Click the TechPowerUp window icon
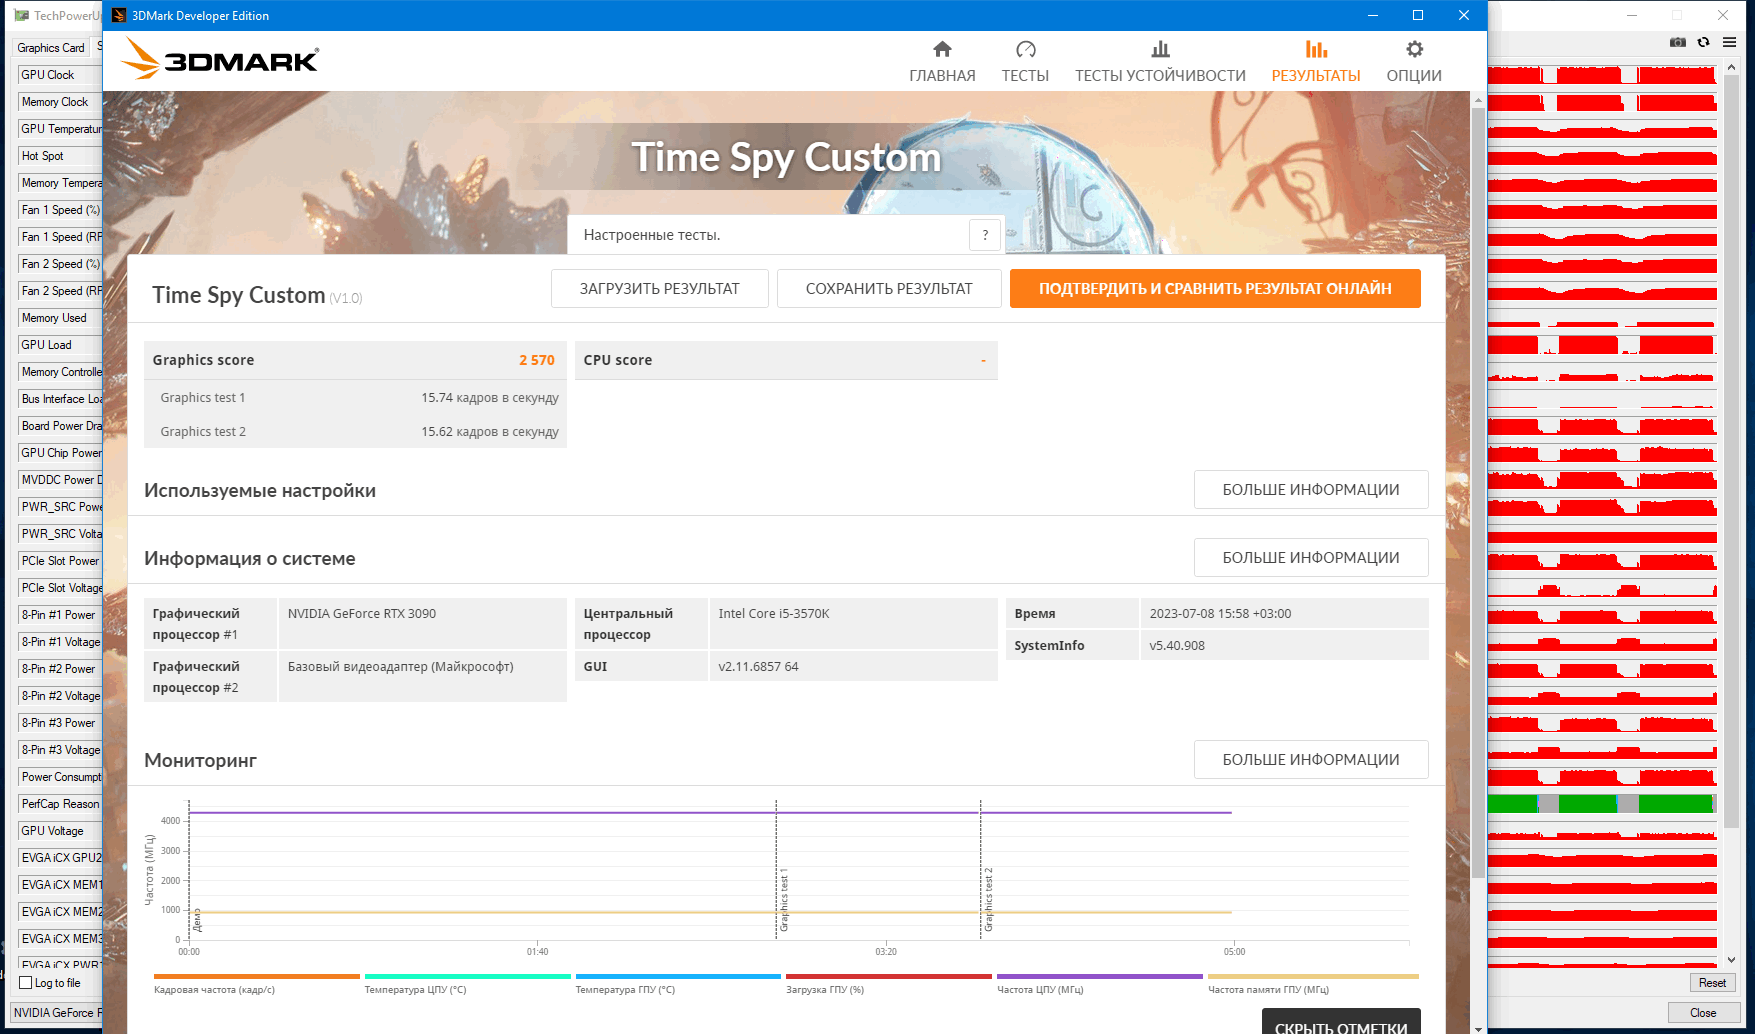The image size is (1755, 1034). click(22, 15)
